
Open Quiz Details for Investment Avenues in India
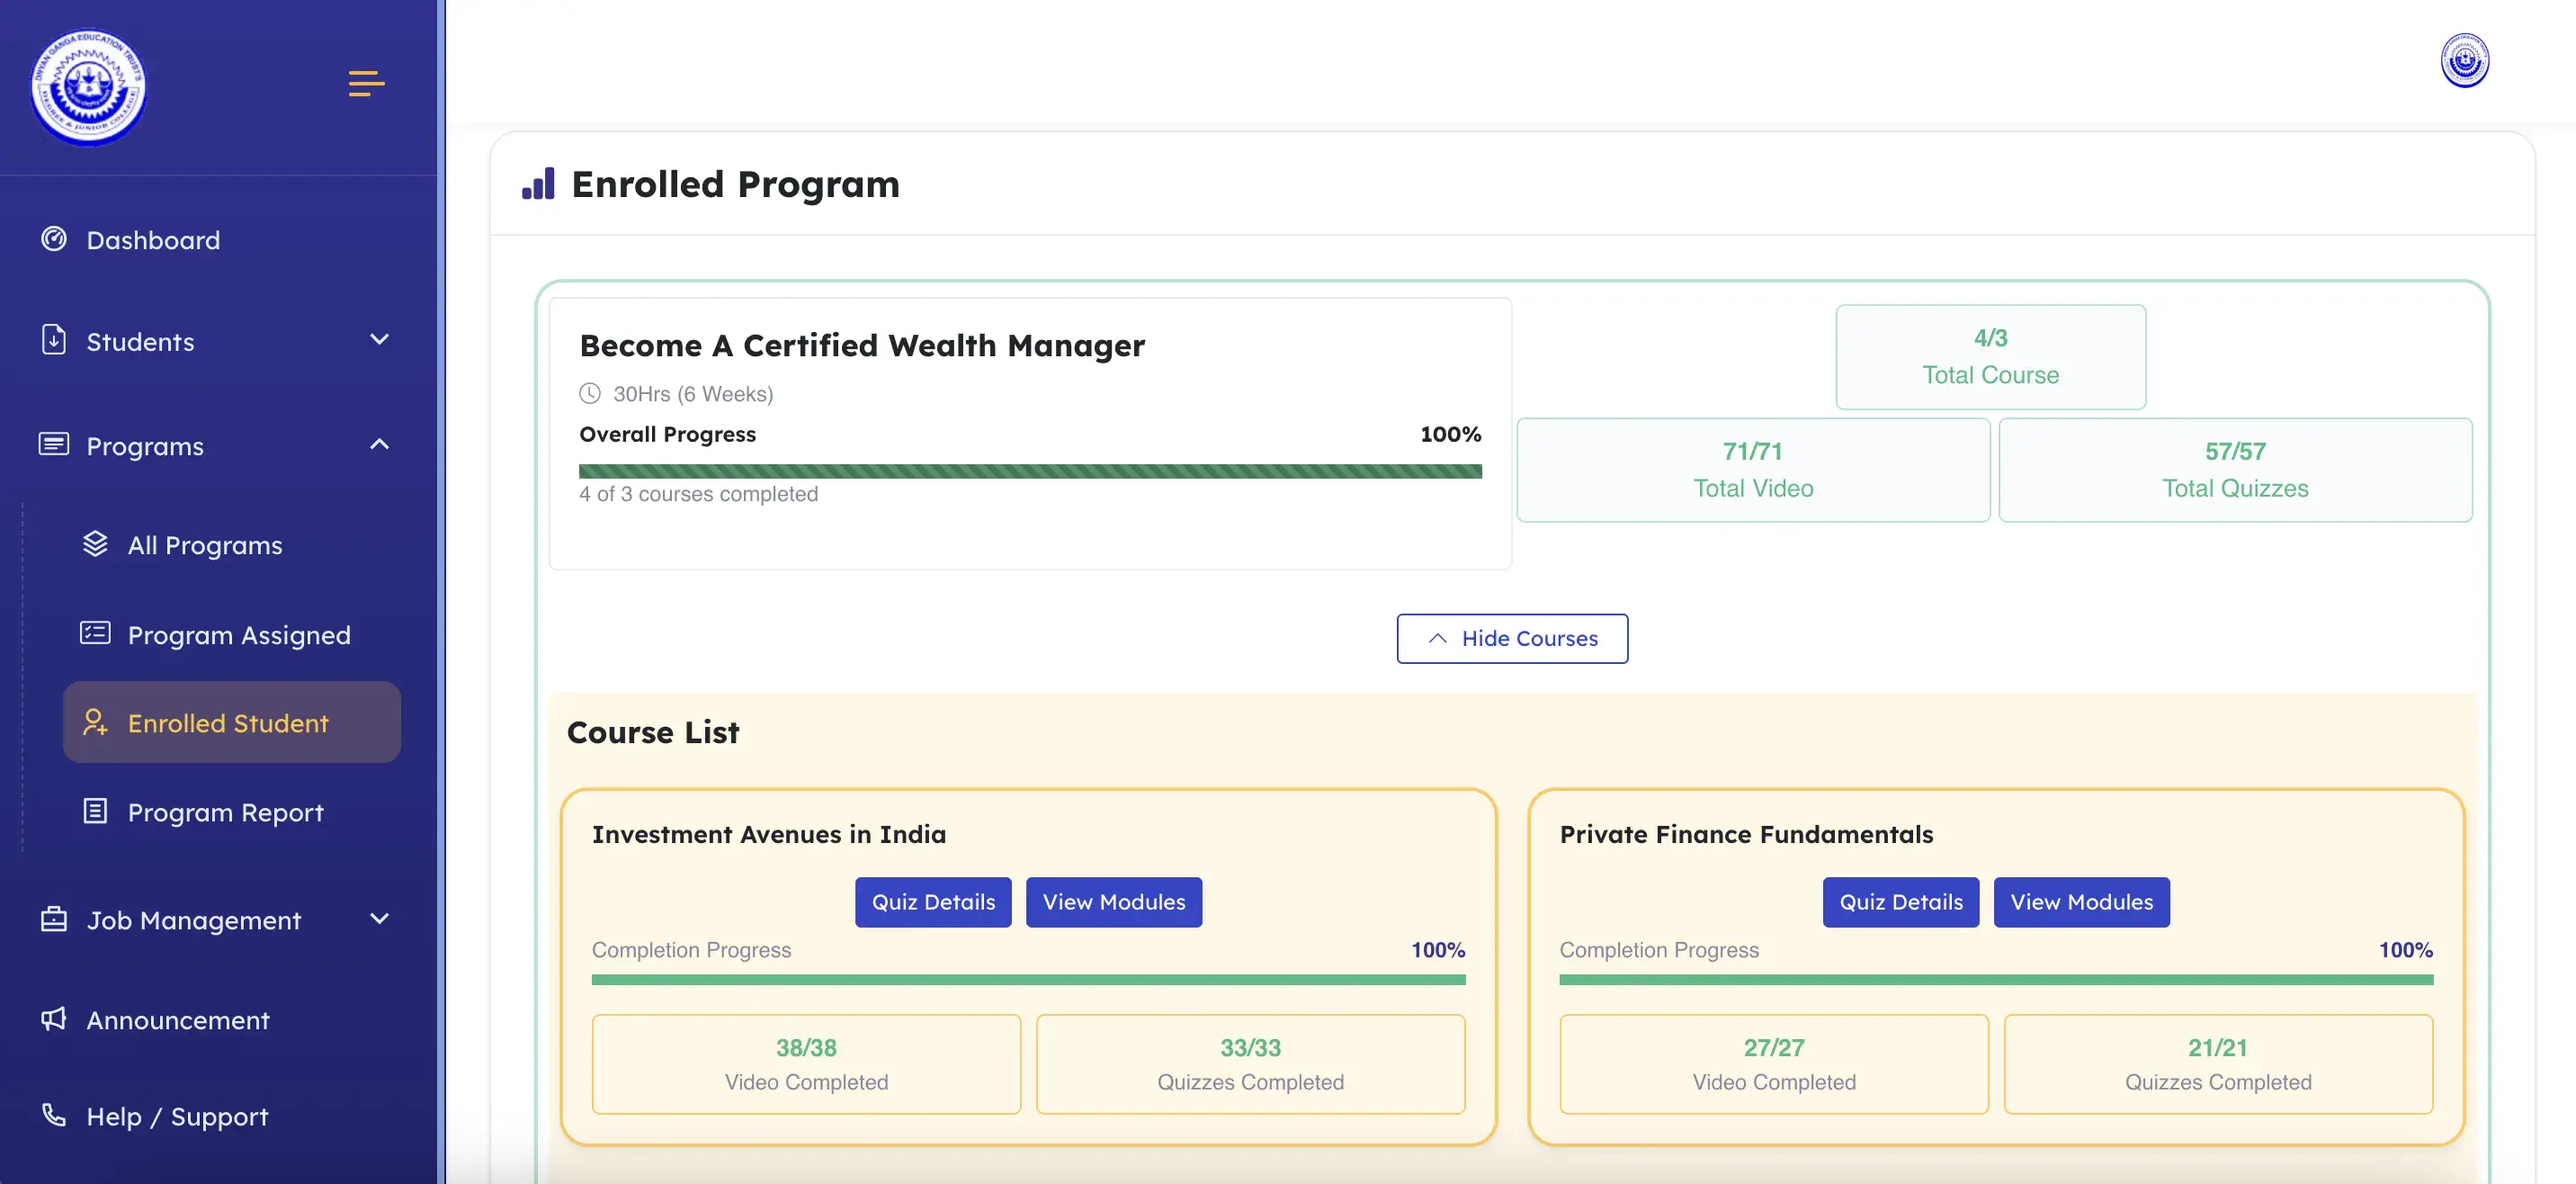(933, 902)
